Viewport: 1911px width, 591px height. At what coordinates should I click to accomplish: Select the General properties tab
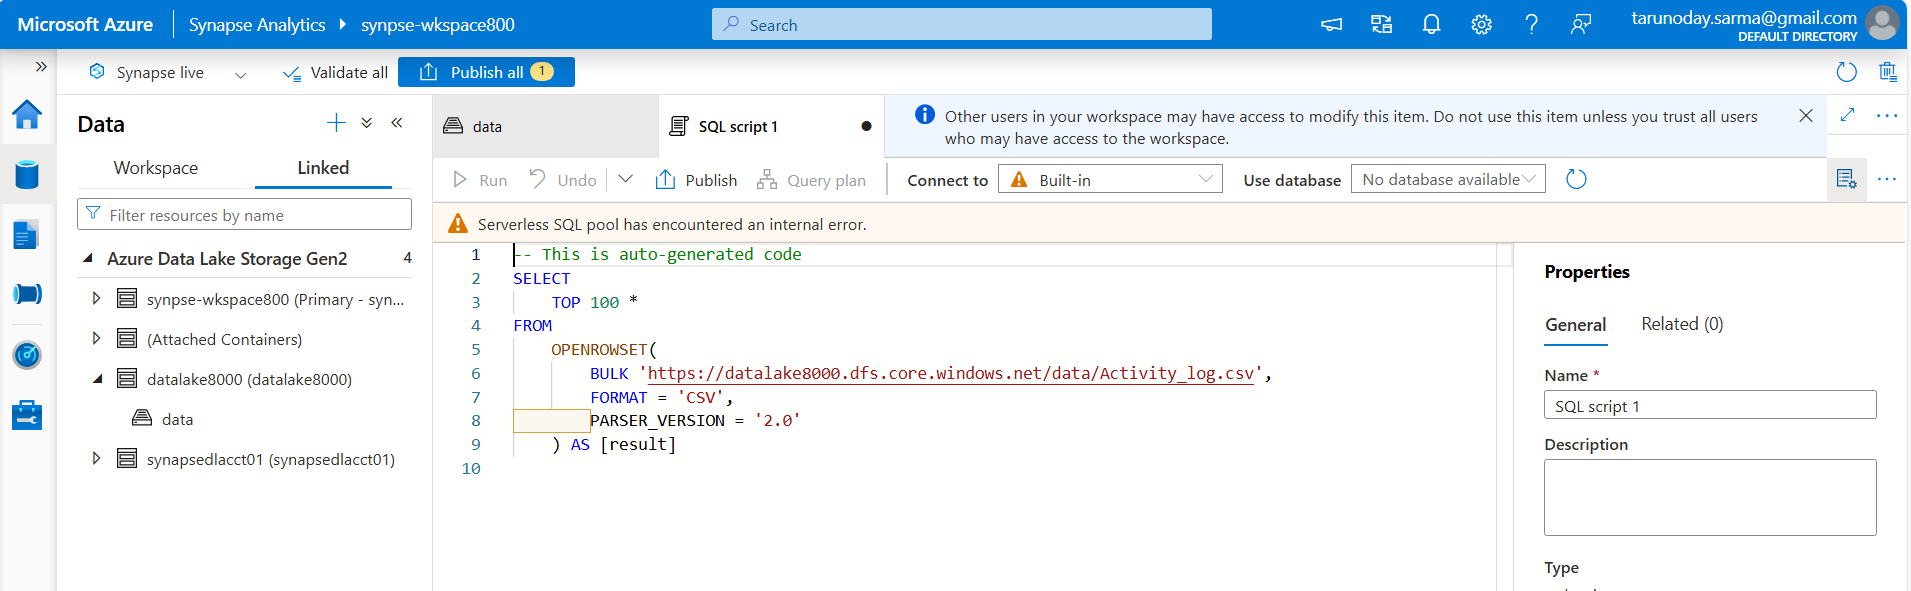[1576, 325]
